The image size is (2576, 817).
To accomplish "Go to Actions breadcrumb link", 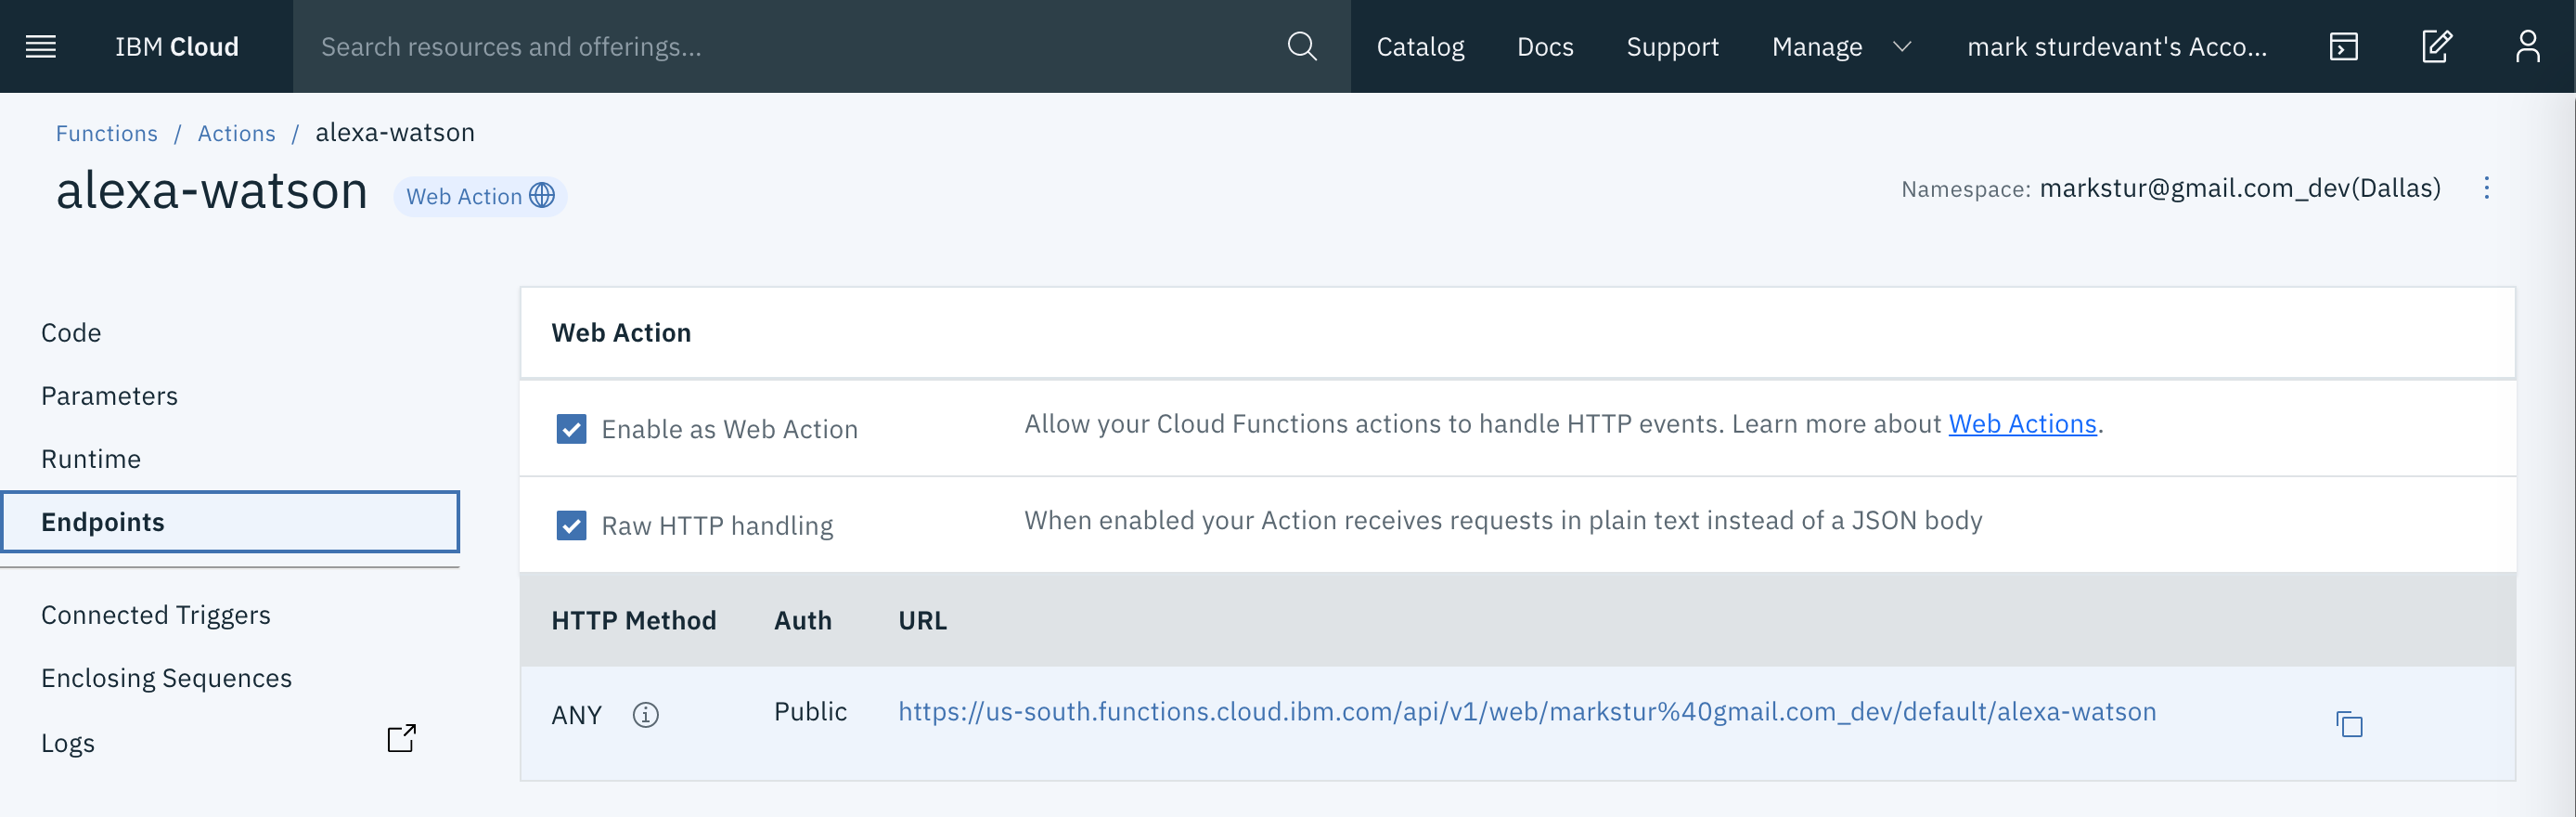I will pos(236,133).
